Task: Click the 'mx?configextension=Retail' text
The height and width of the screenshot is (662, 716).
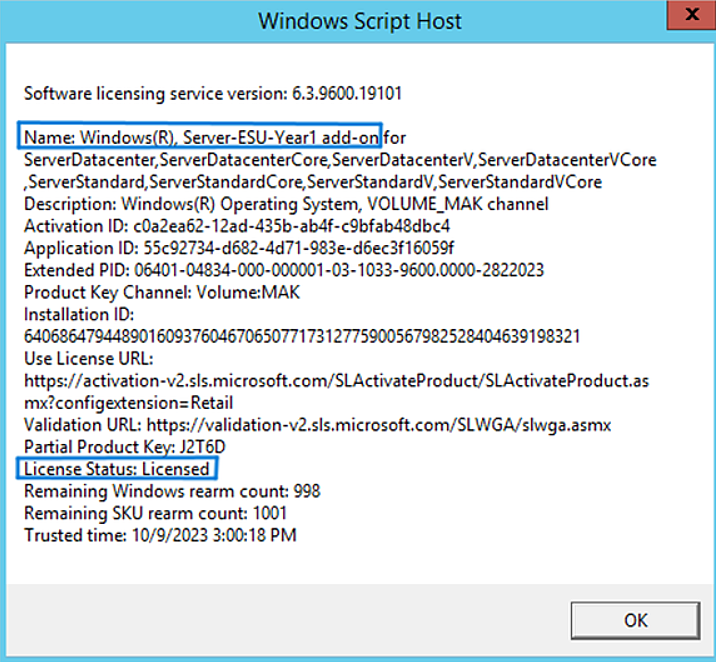Action: (128, 403)
